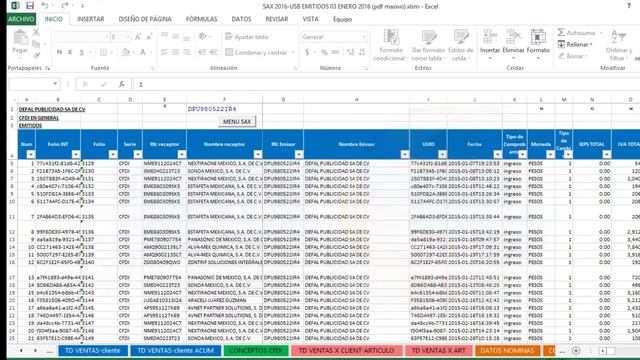
Task: Pick the font color A swatch
Action: (x=143, y=52)
